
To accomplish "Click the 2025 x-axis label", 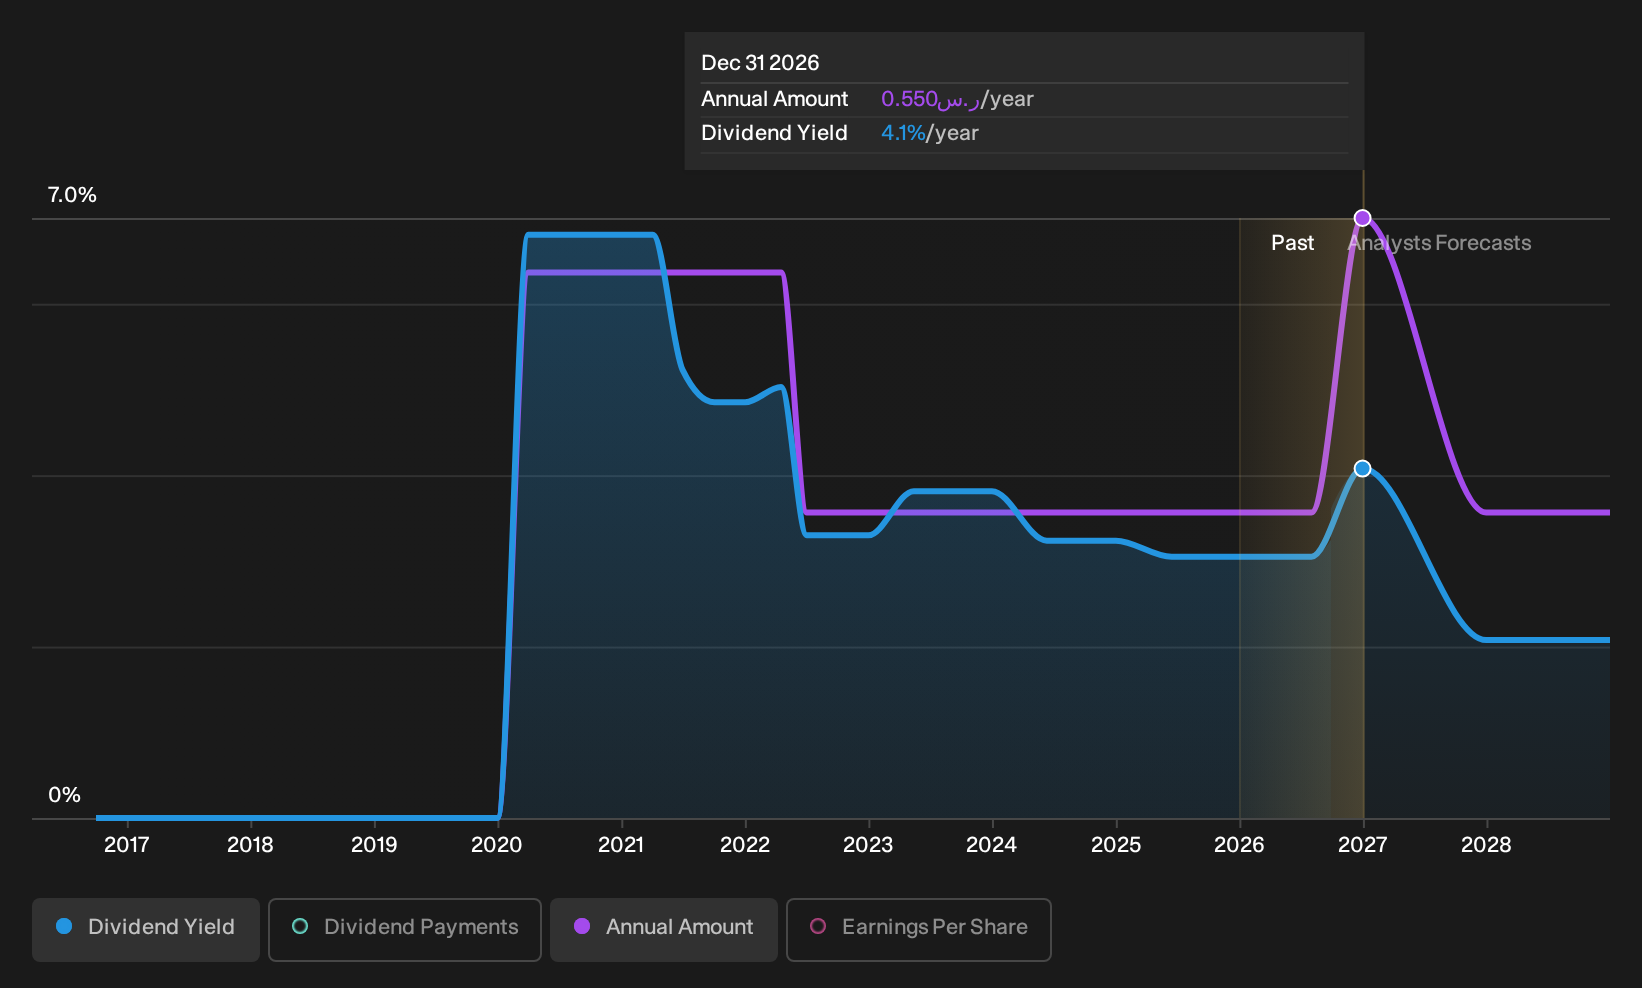I will coord(1116,845).
